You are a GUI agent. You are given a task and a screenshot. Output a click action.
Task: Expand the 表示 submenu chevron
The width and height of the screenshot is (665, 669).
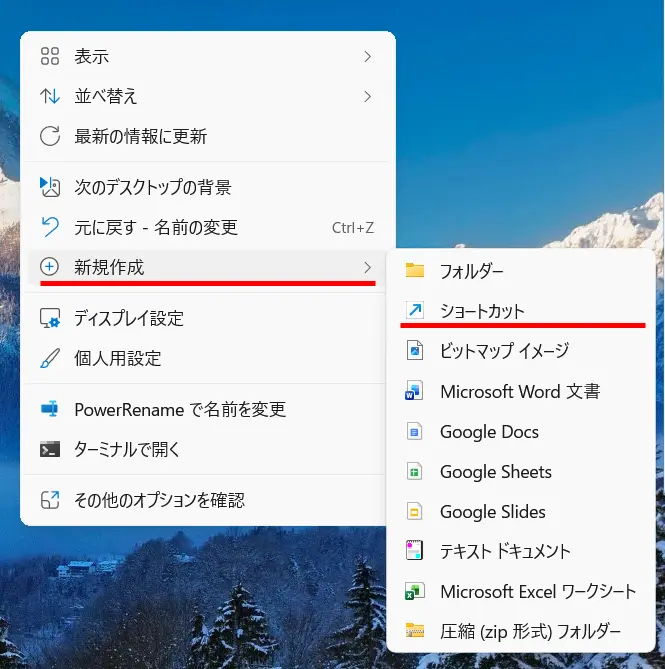click(x=367, y=56)
